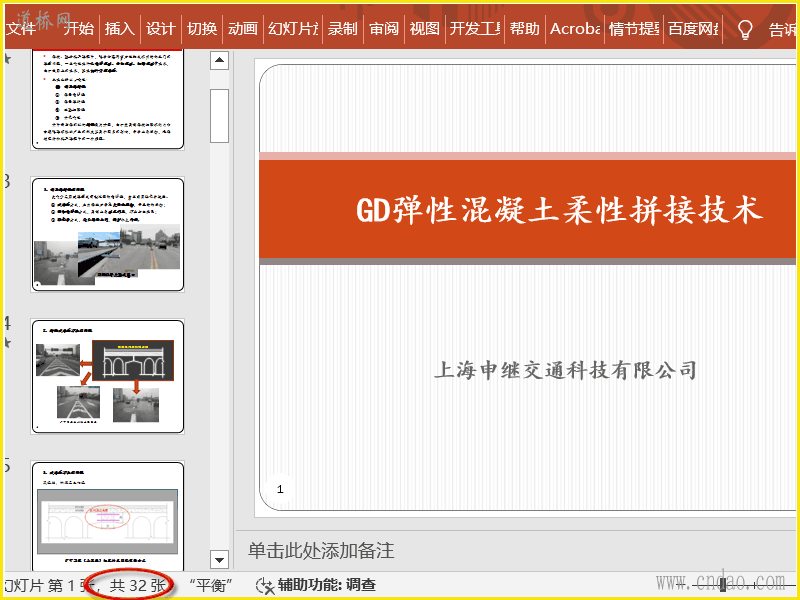Click the title text GD弹性混凝土柔性拼接技术
Viewport: 800px width, 600px height.
[x=560, y=210]
